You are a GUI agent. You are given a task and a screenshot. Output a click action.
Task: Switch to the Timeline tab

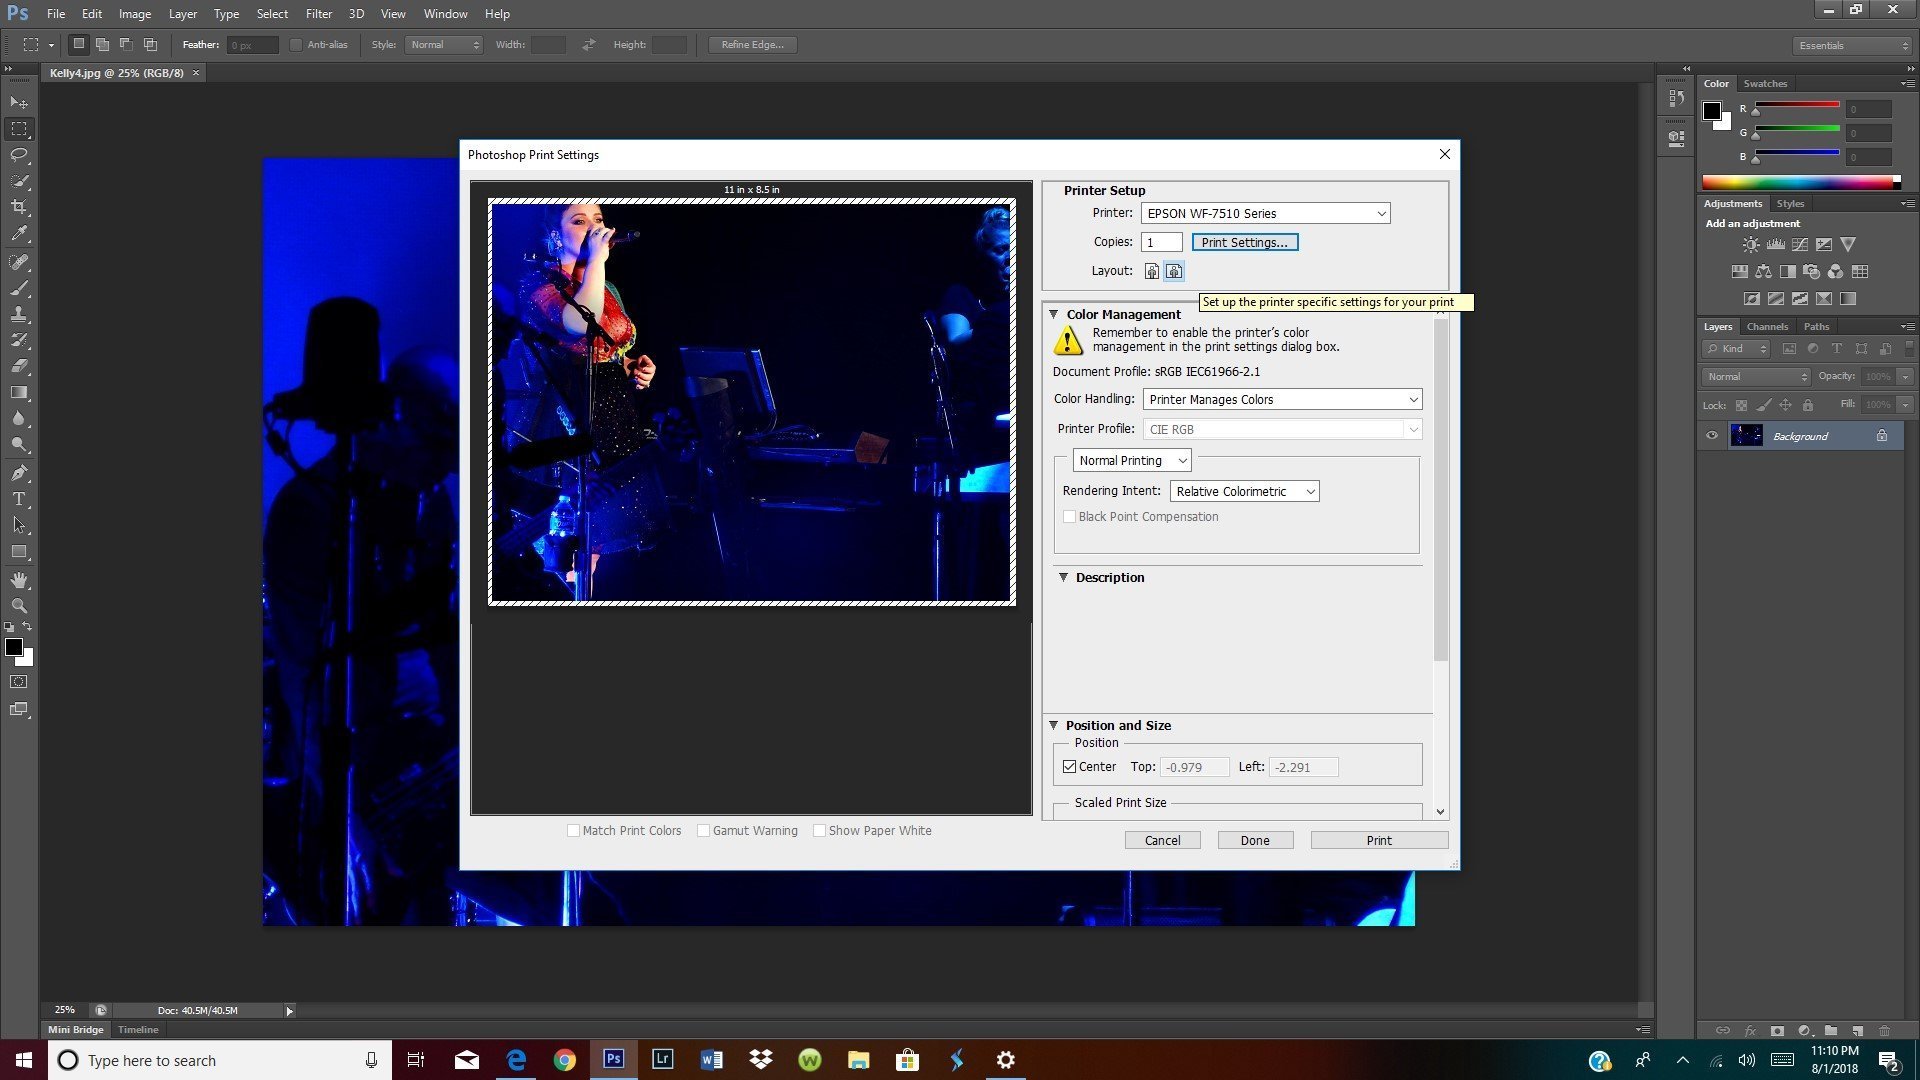click(x=138, y=1030)
